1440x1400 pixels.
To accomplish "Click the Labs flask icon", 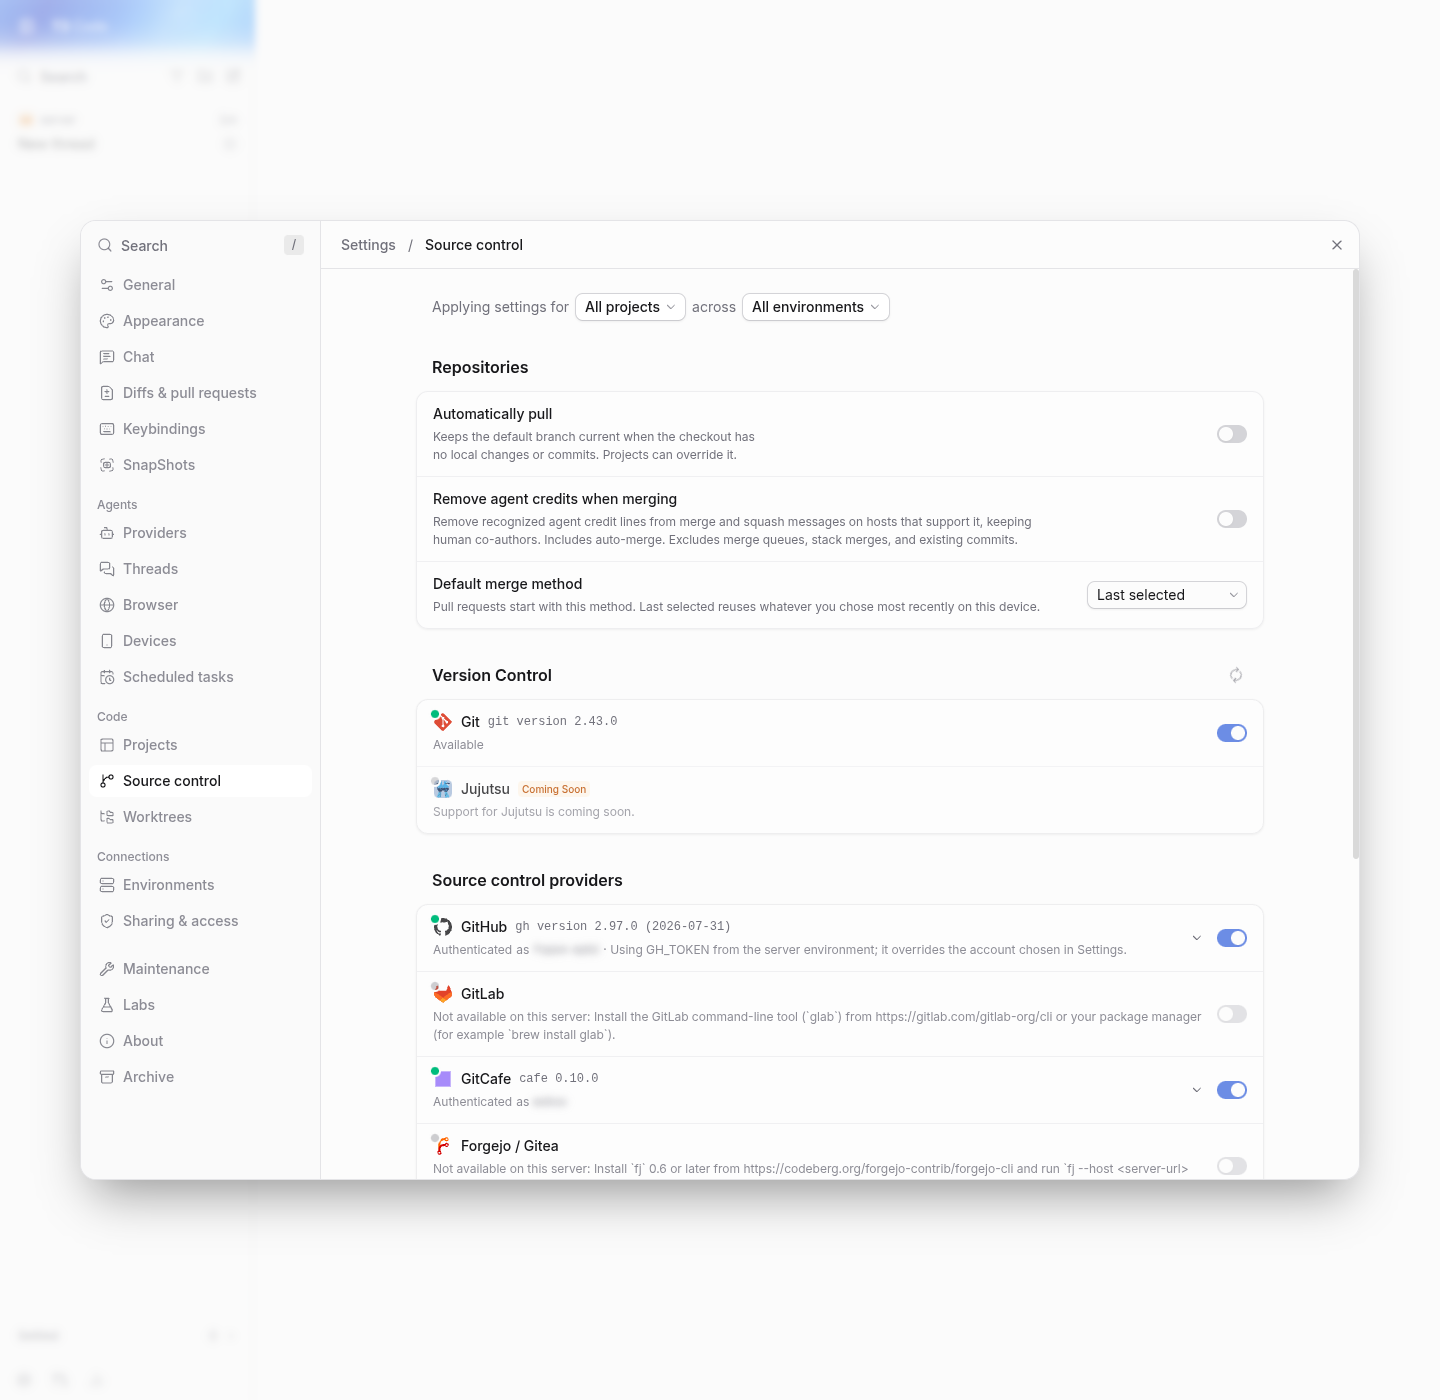I will coord(107,1005).
